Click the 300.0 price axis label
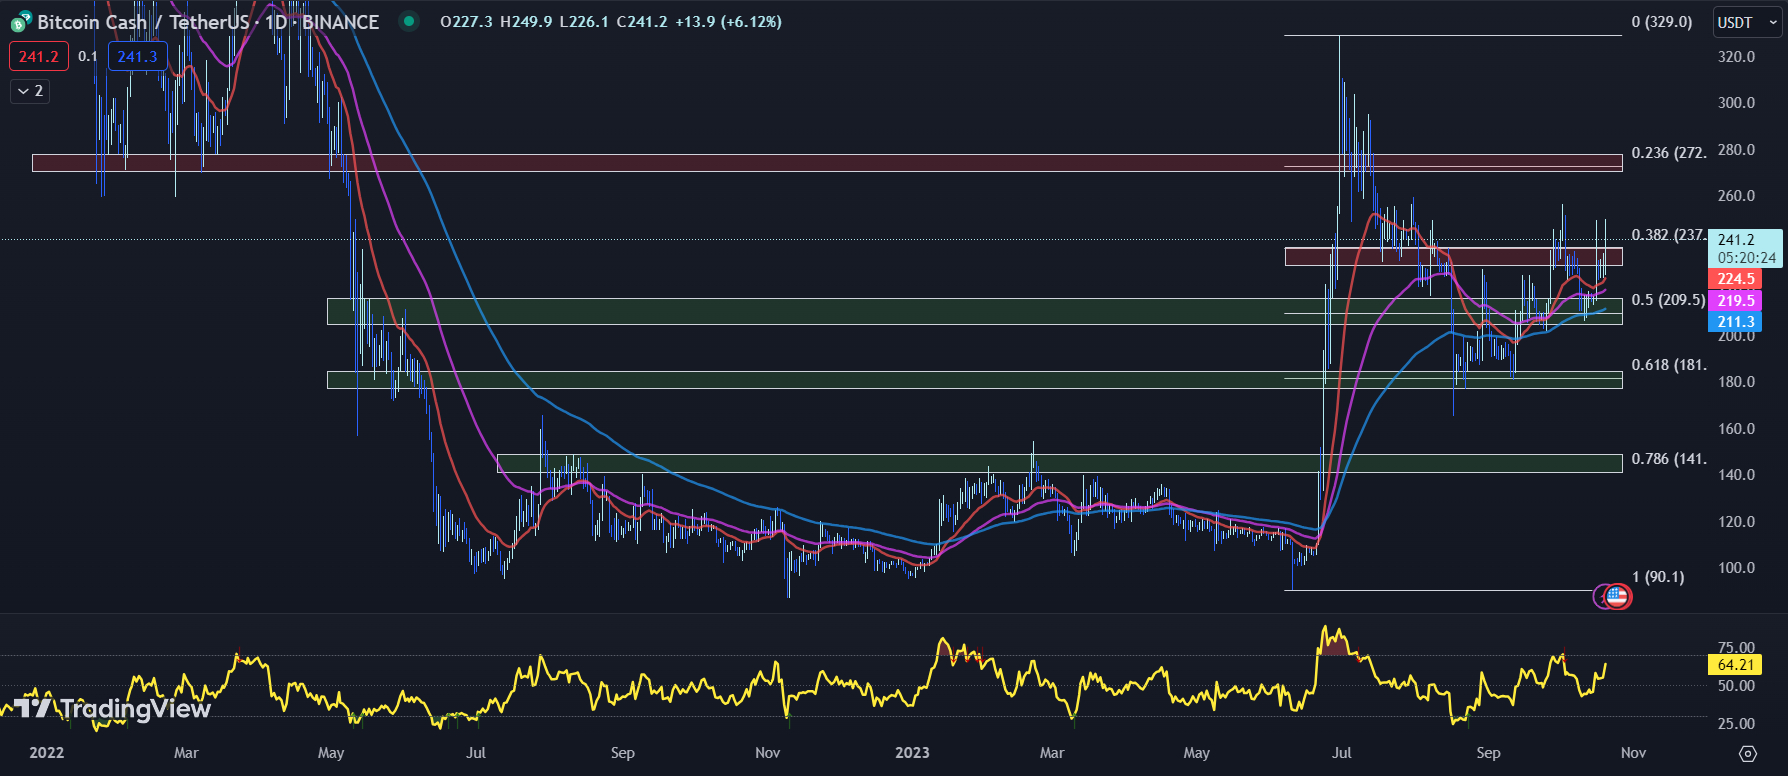1788x776 pixels. (x=1736, y=103)
